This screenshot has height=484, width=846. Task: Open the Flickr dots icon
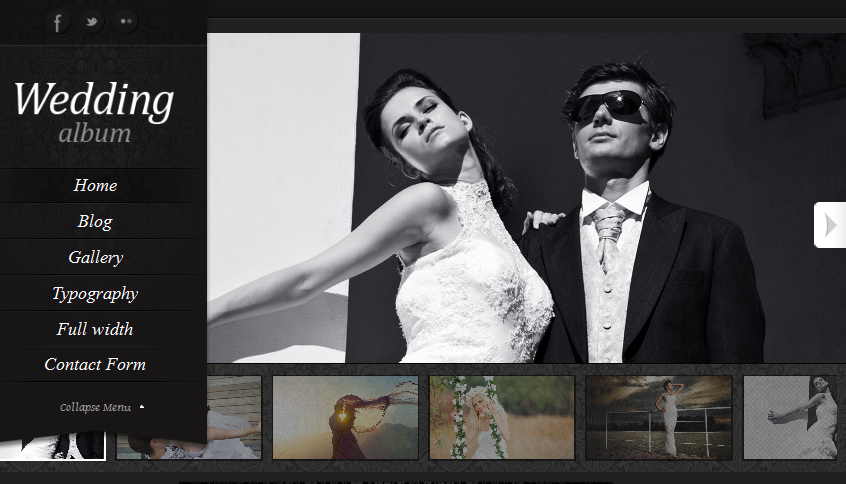click(x=126, y=22)
